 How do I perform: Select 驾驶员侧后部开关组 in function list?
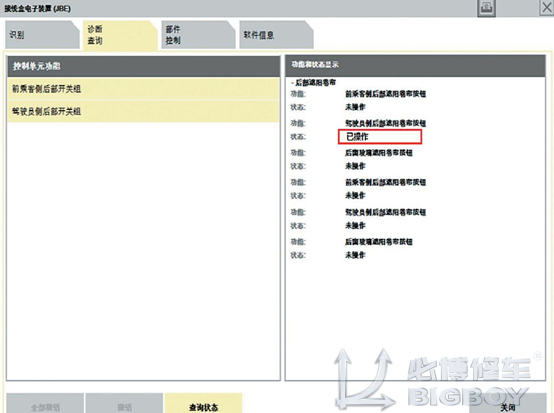click(143, 111)
